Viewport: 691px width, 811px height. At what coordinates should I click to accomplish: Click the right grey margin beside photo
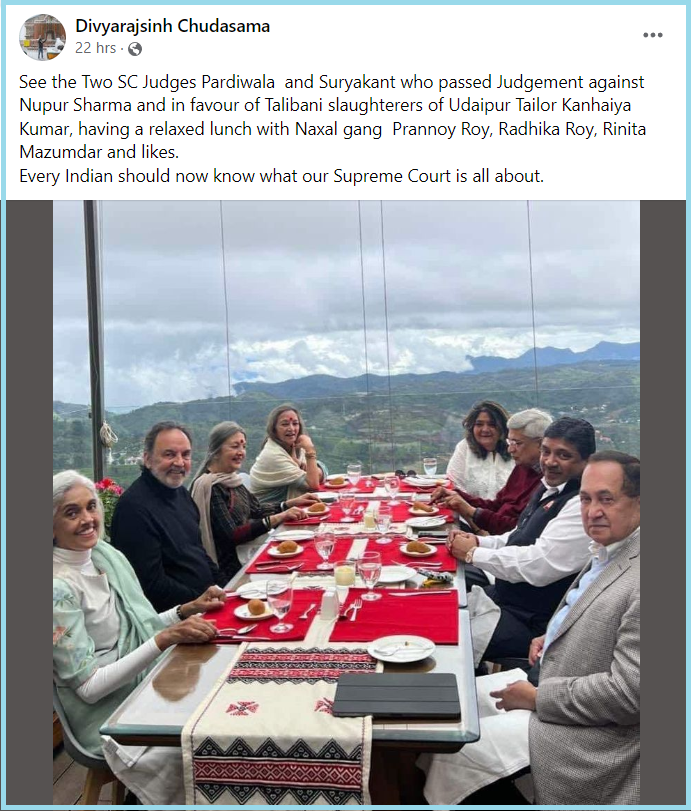[663, 502]
